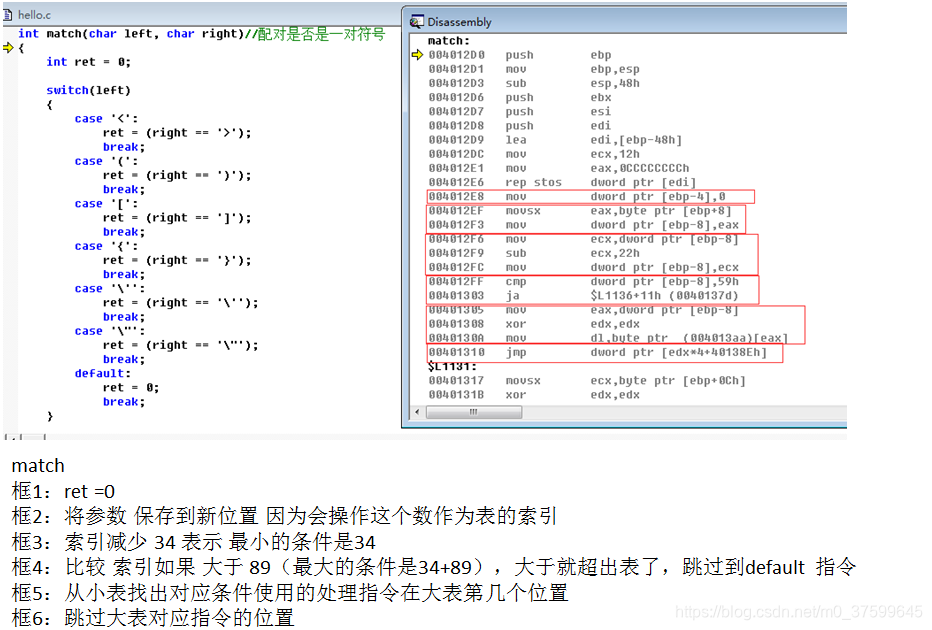This screenshot has height=630, width=932.
Task: Click the 'jmp dword ptr [edx*4+40138Eh]' line
Action: point(598,352)
